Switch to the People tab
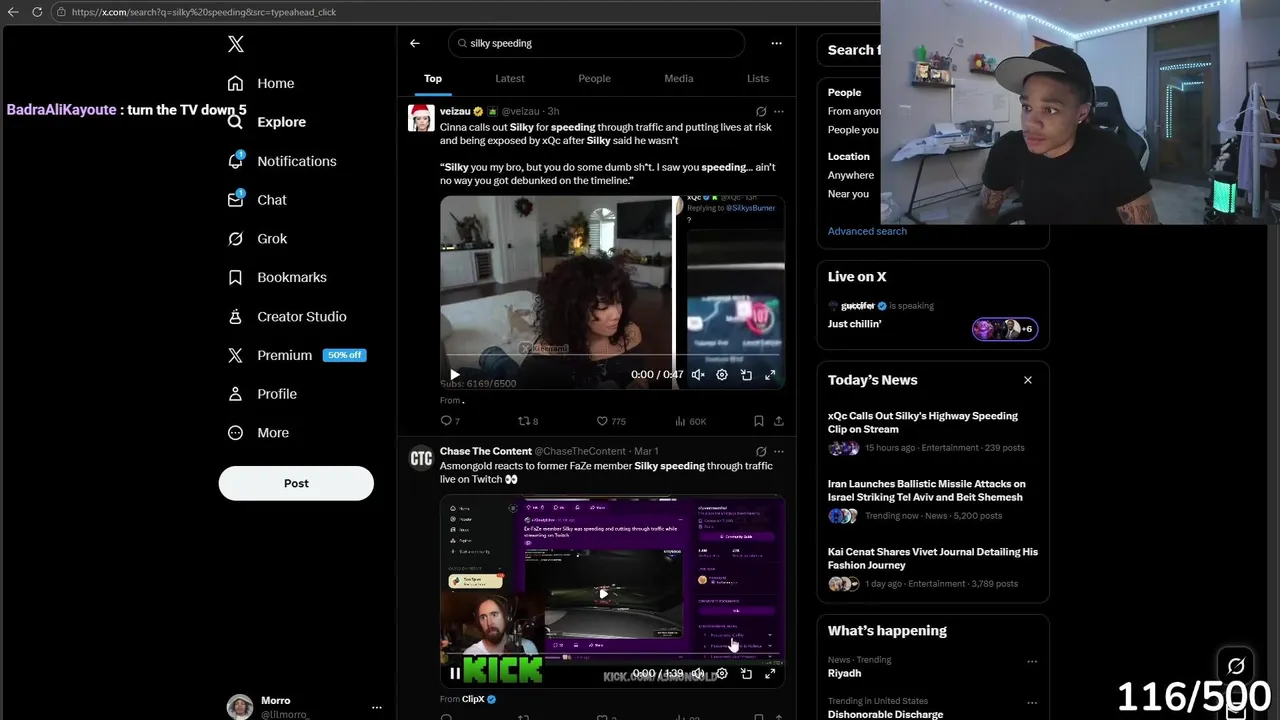This screenshot has height=720, width=1280. (594, 78)
